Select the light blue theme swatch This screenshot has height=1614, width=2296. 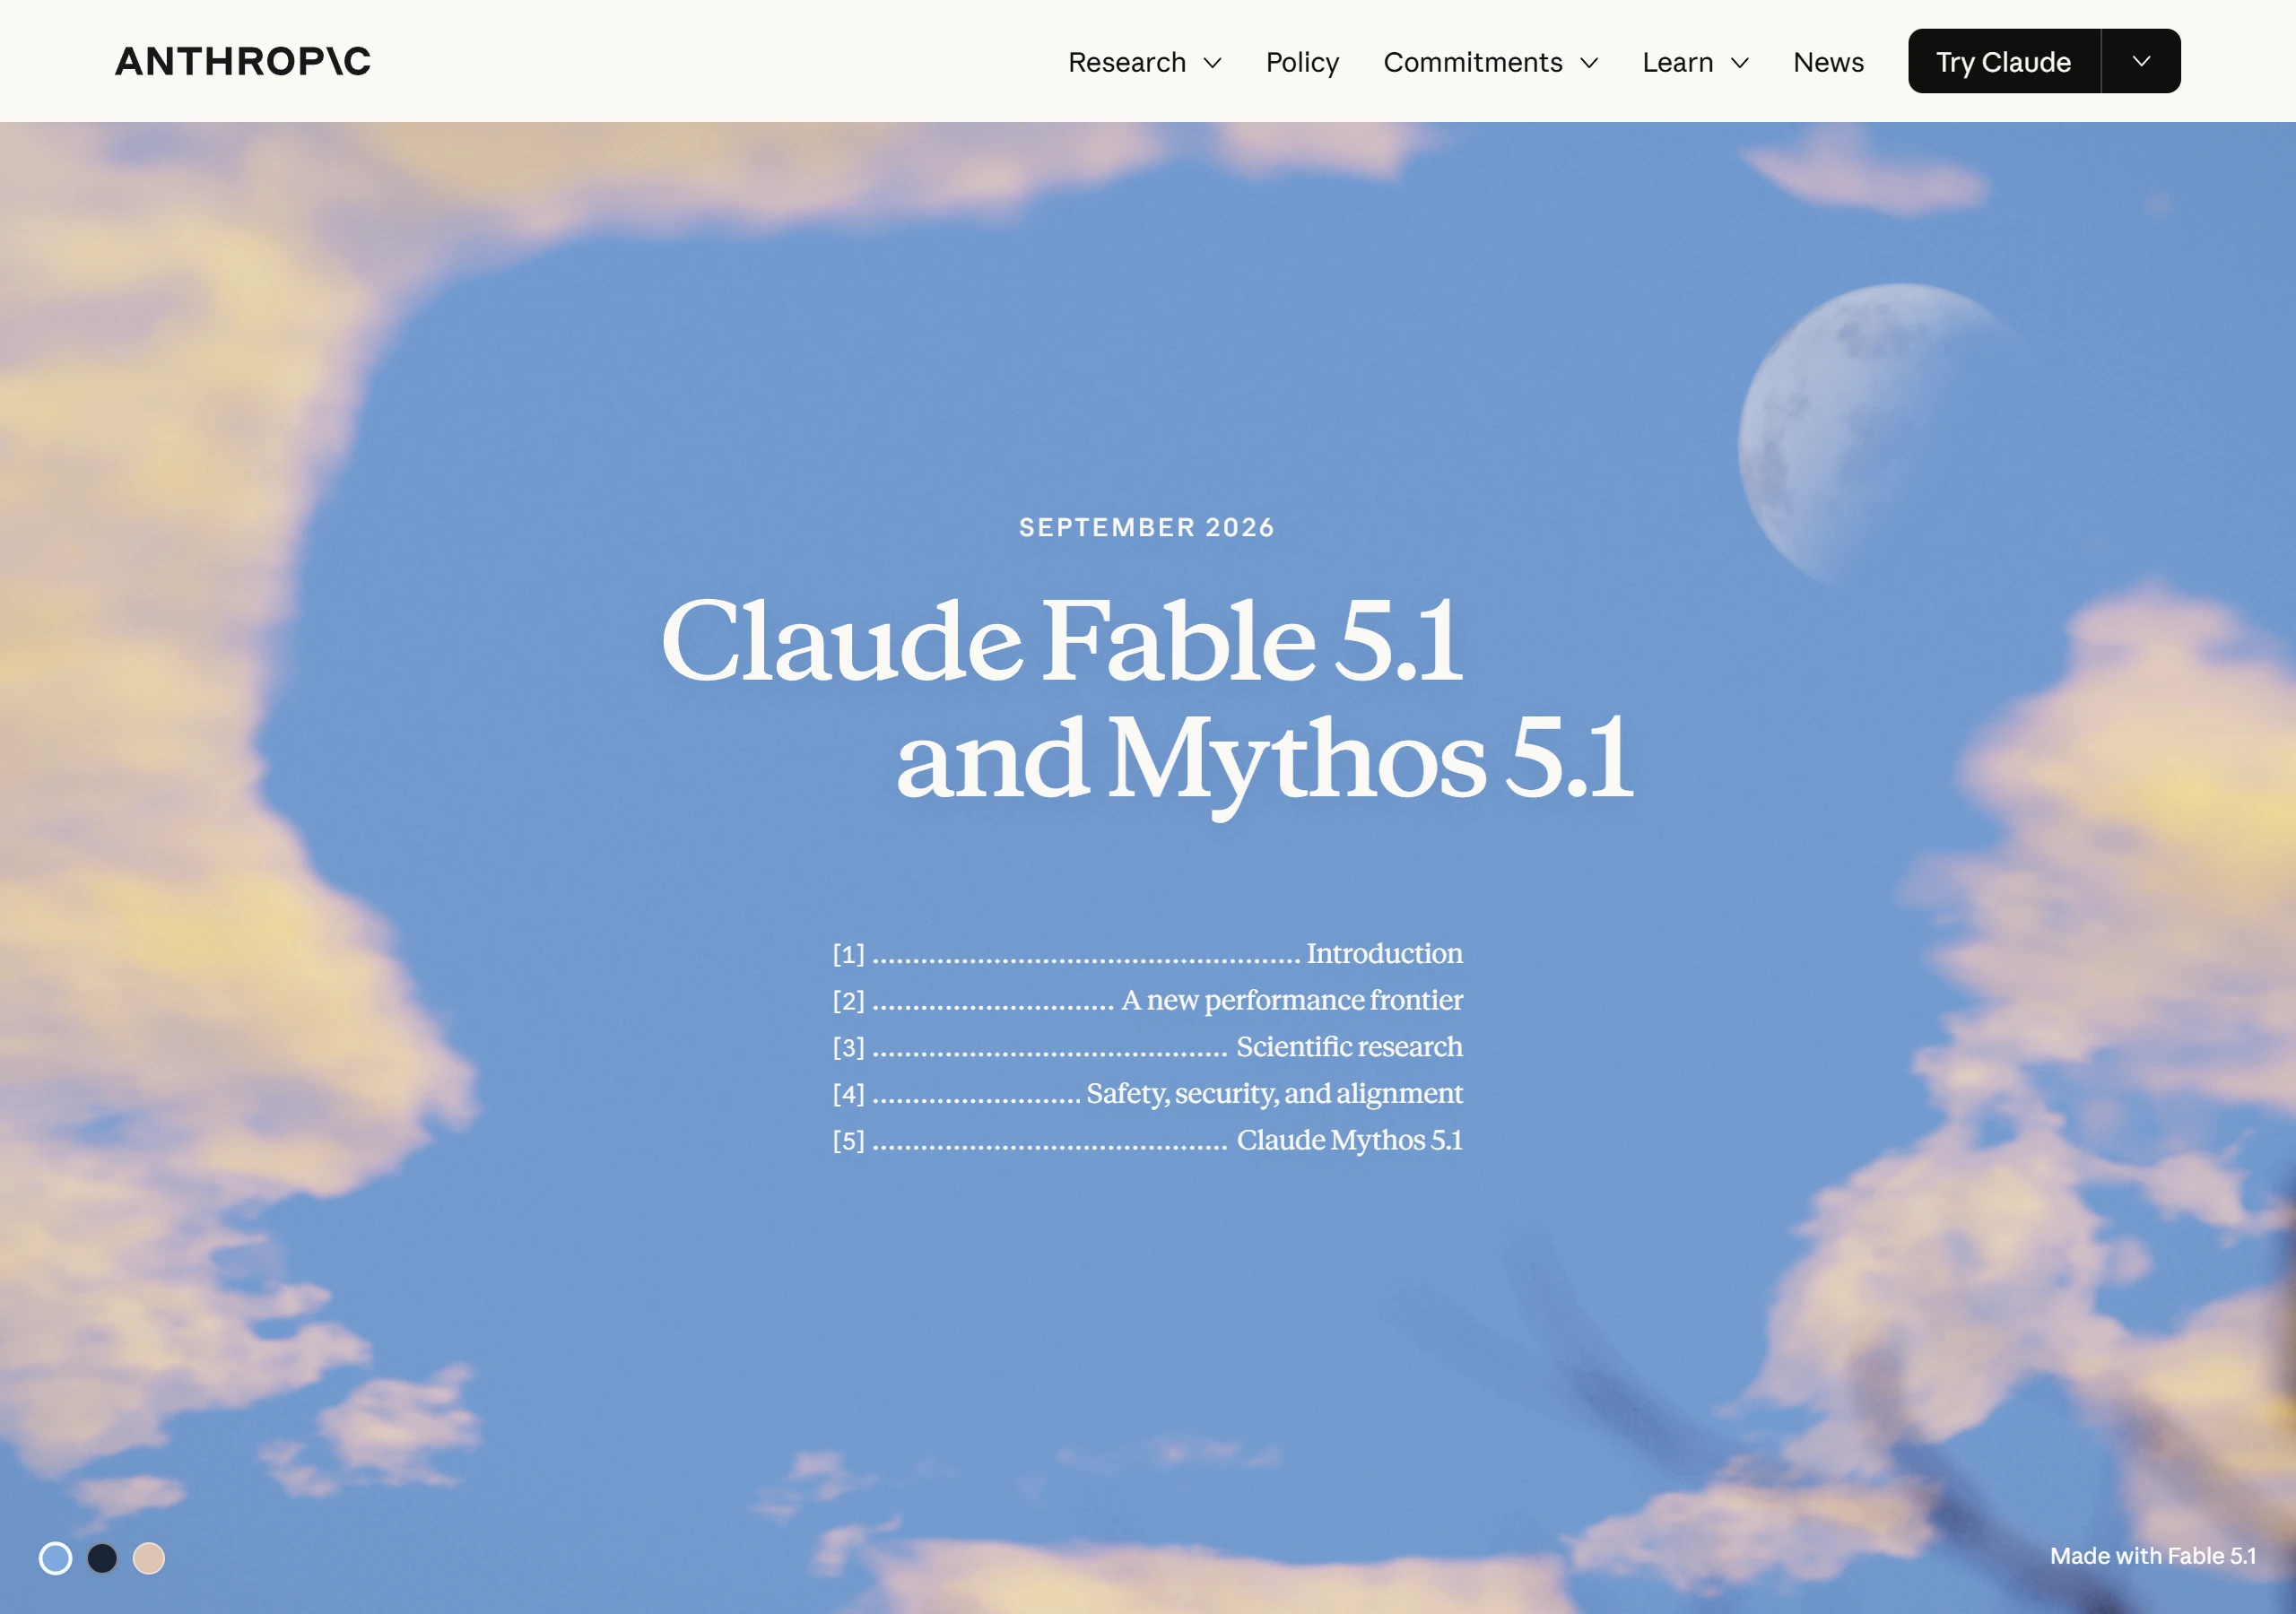point(55,1558)
